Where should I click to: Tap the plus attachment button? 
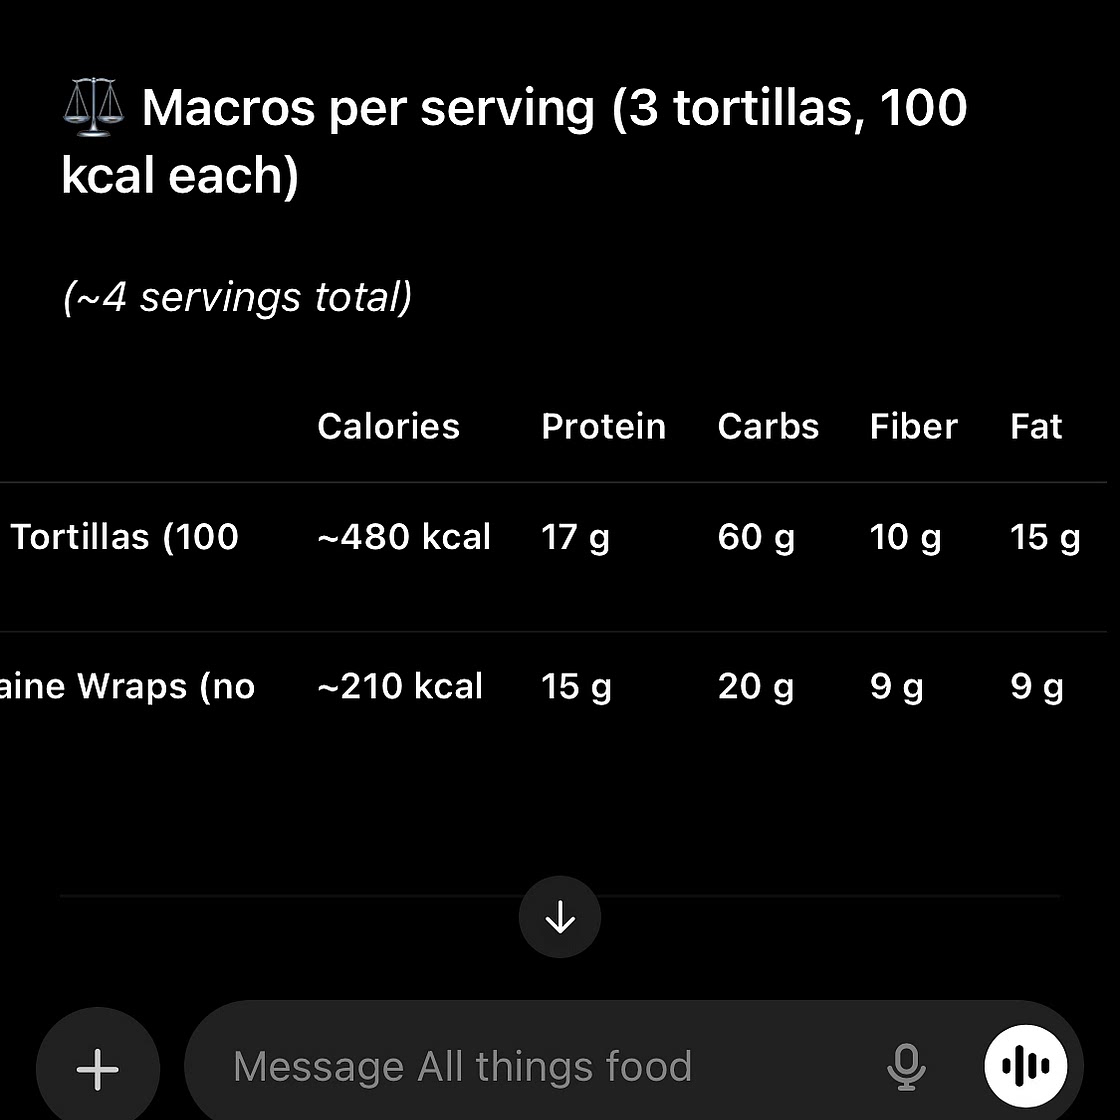[98, 1069]
